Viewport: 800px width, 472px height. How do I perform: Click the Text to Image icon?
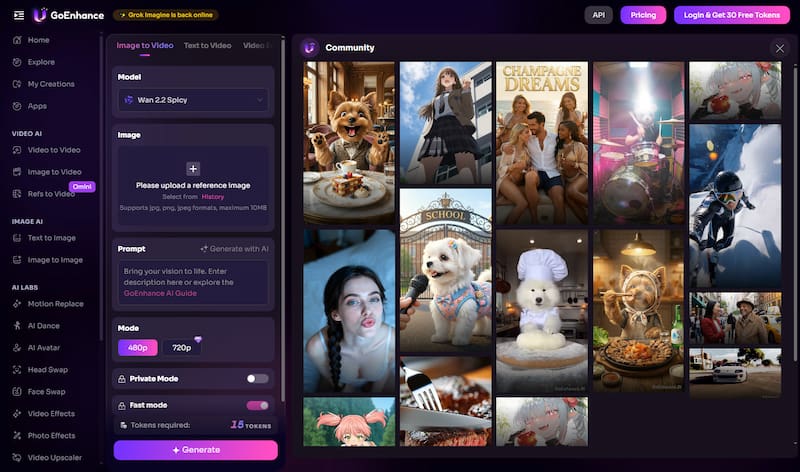click(17, 237)
